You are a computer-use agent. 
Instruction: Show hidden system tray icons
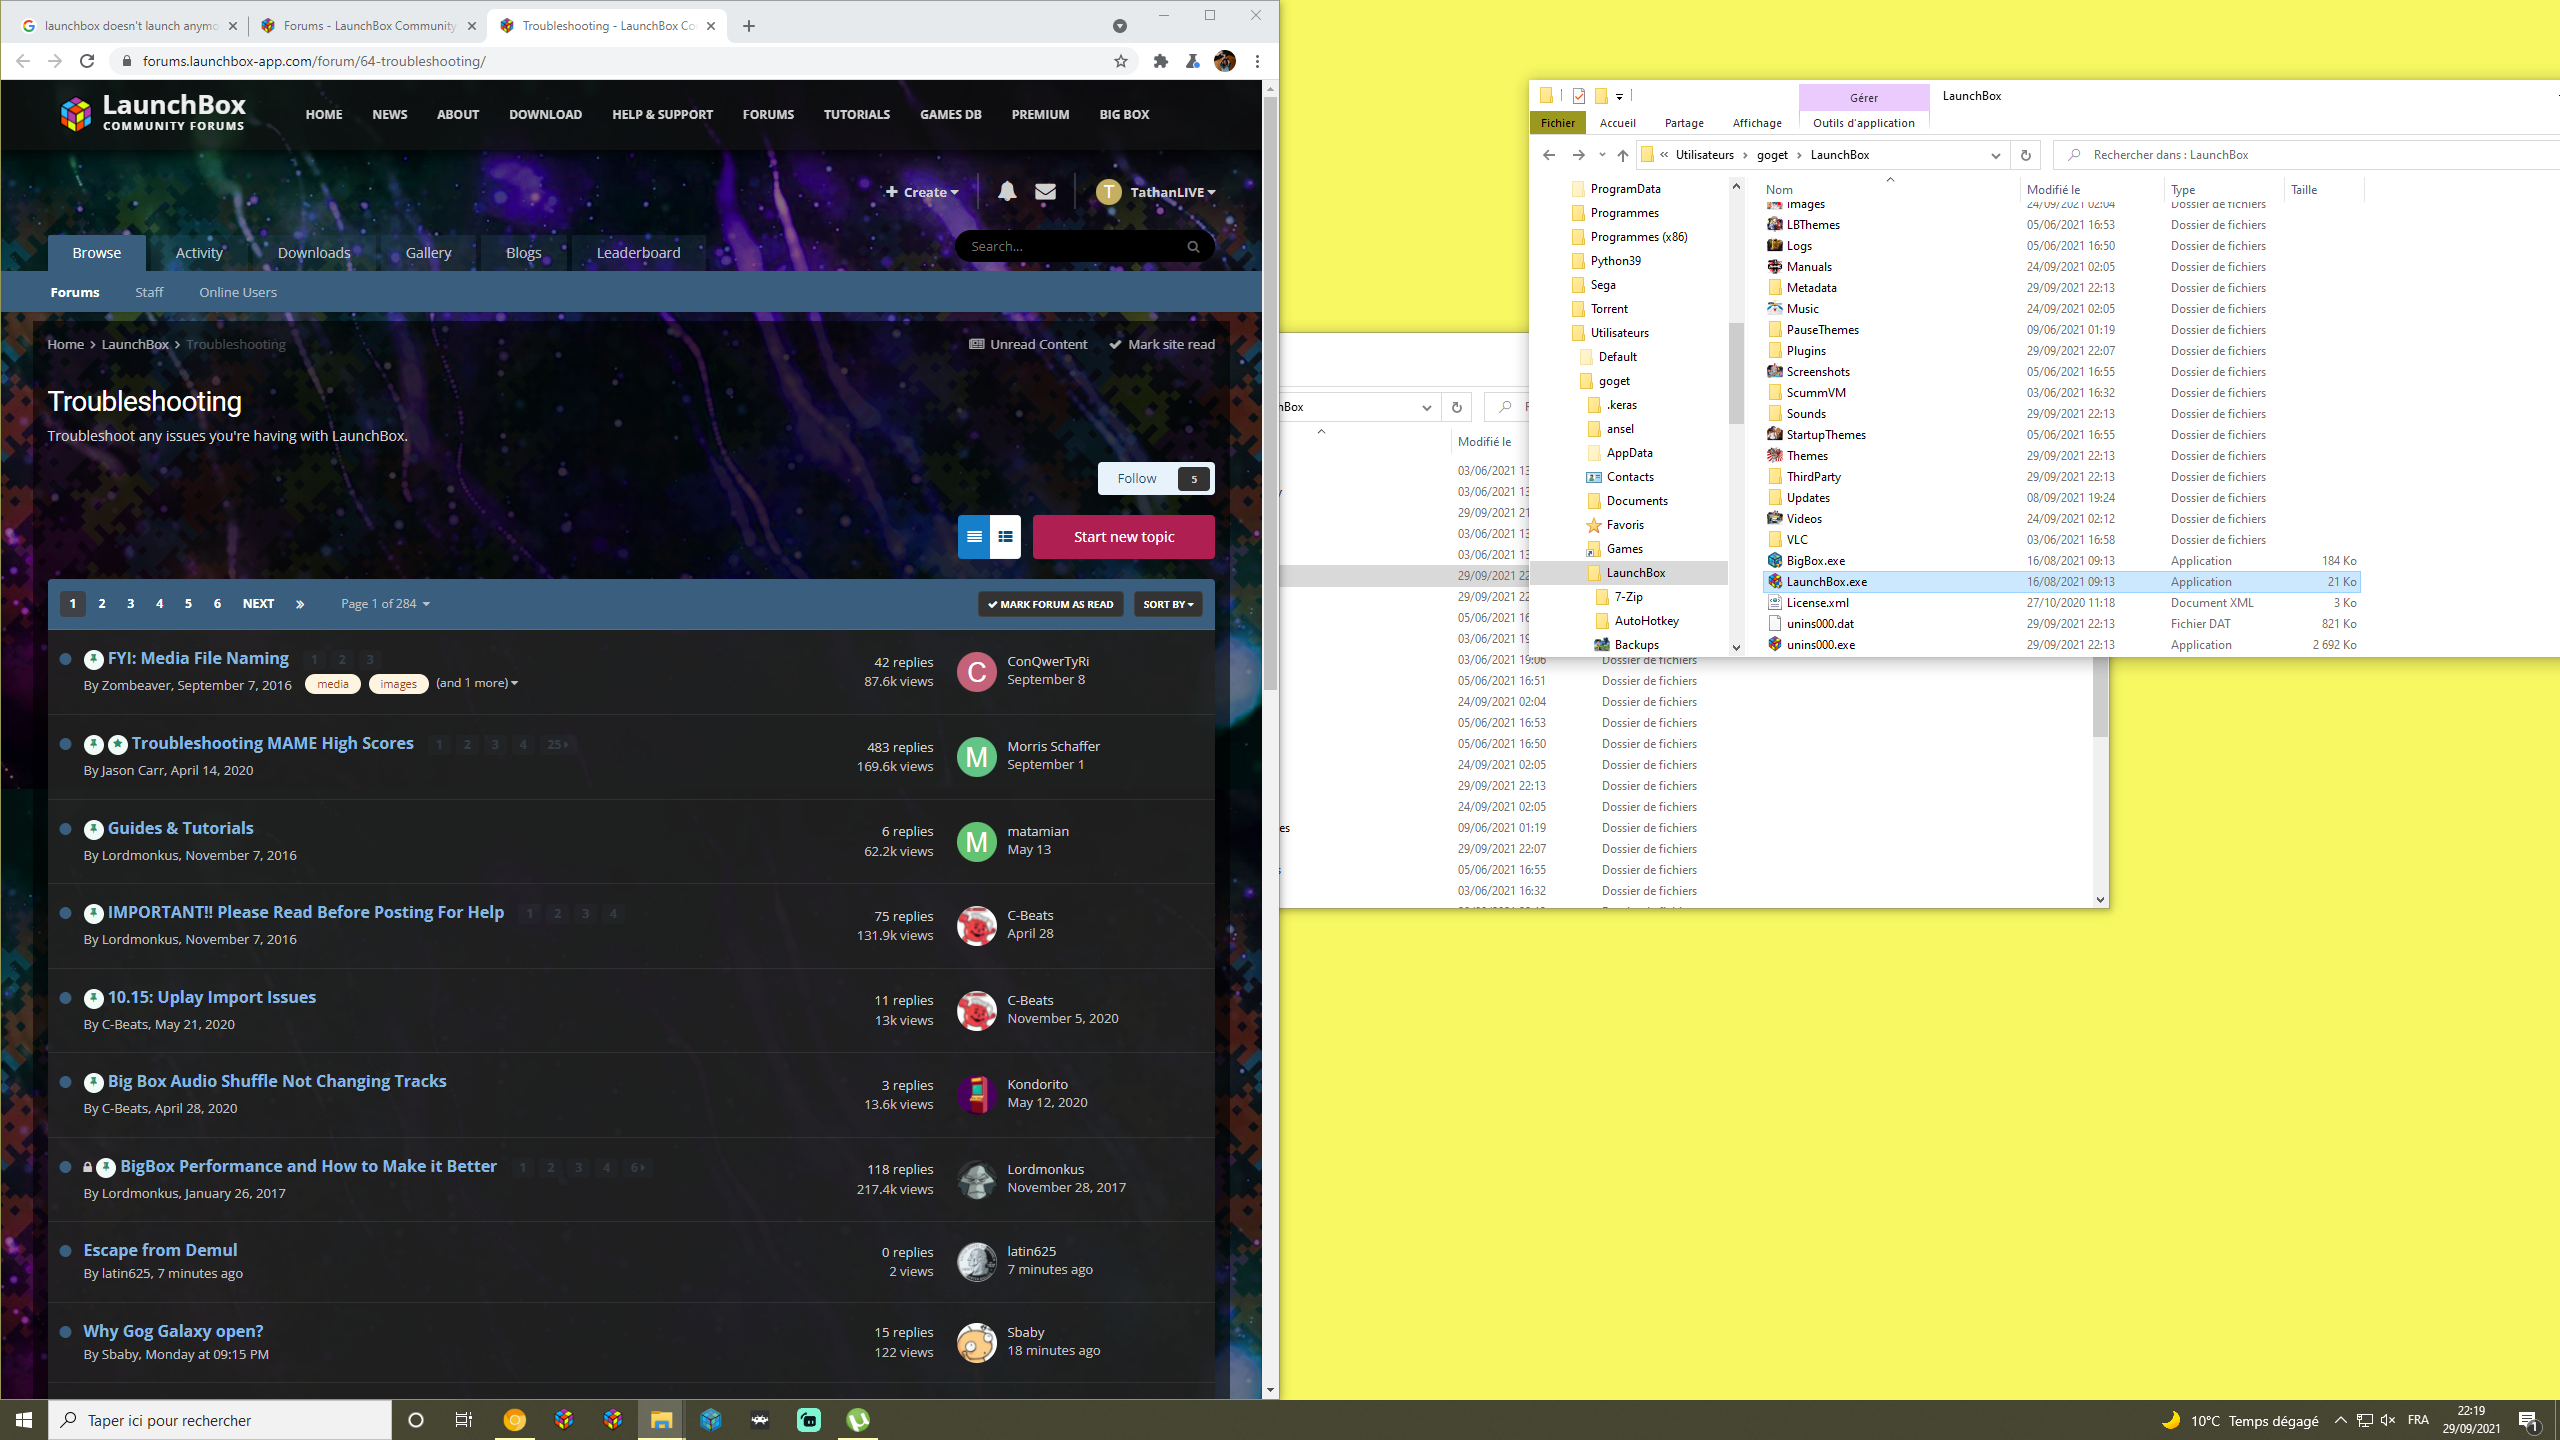click(x=2340, y=1420)
